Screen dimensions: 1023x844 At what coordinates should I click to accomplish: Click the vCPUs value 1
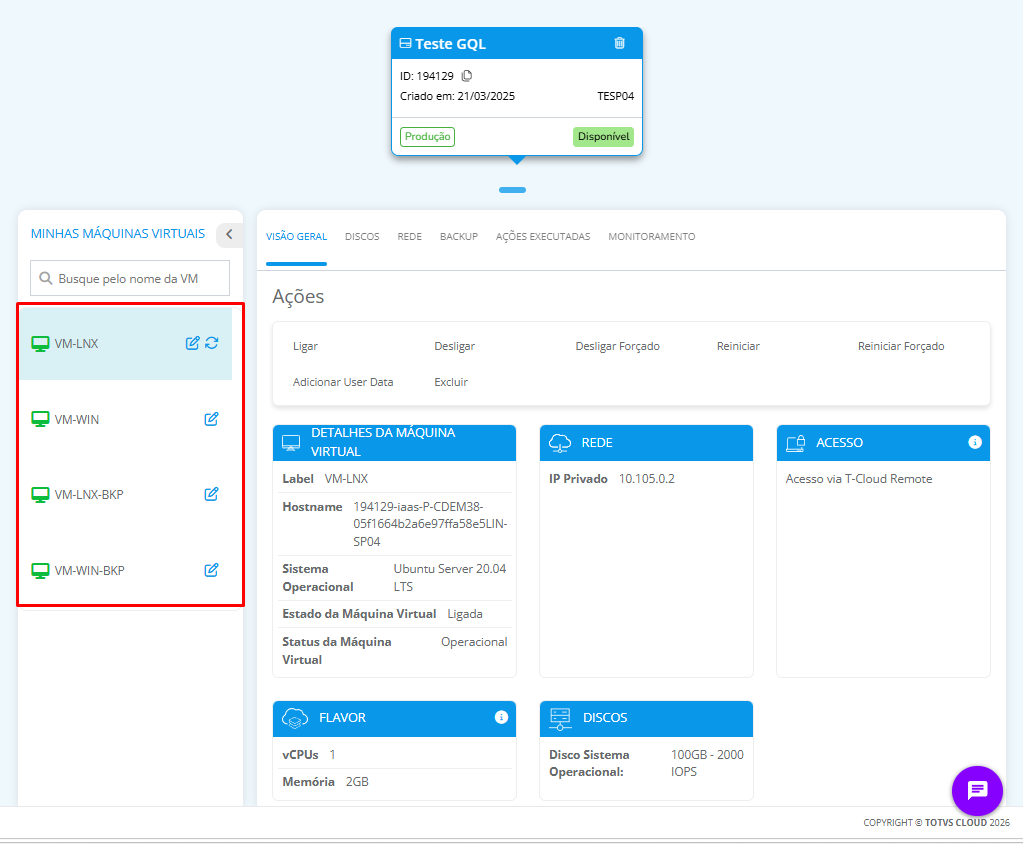[x=332, y=755]
